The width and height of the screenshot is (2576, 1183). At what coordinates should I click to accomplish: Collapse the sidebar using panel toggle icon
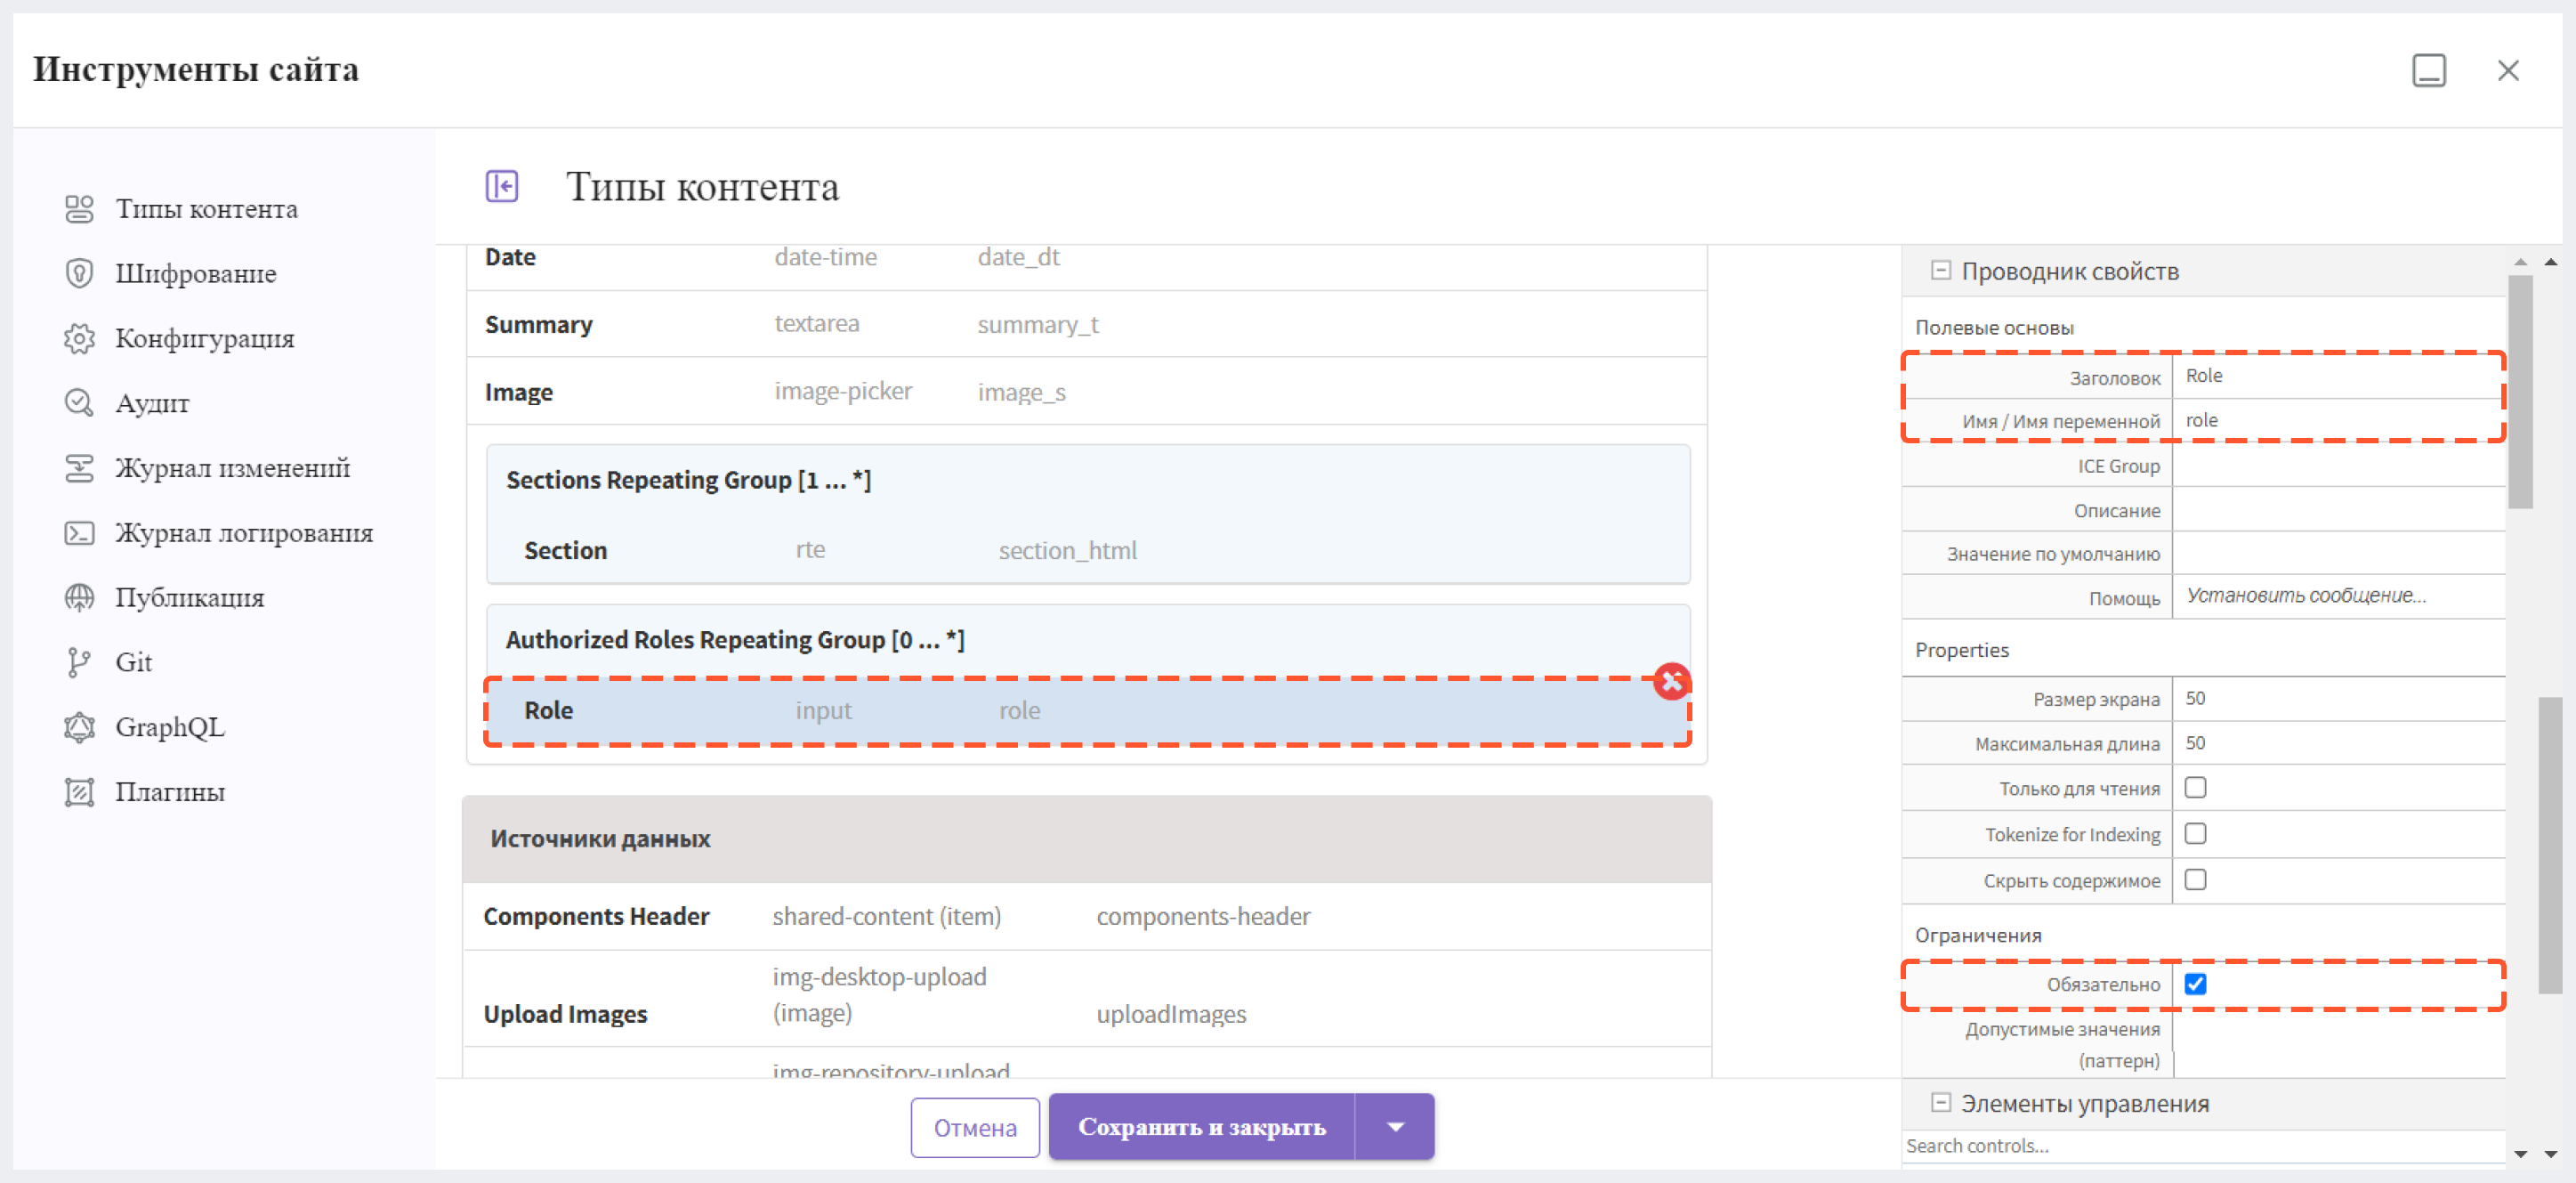[502, 186]
